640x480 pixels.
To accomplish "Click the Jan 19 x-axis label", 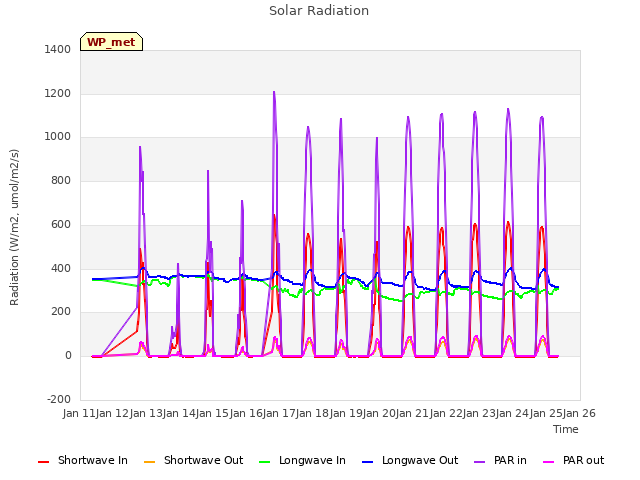I will click(346, 413).
